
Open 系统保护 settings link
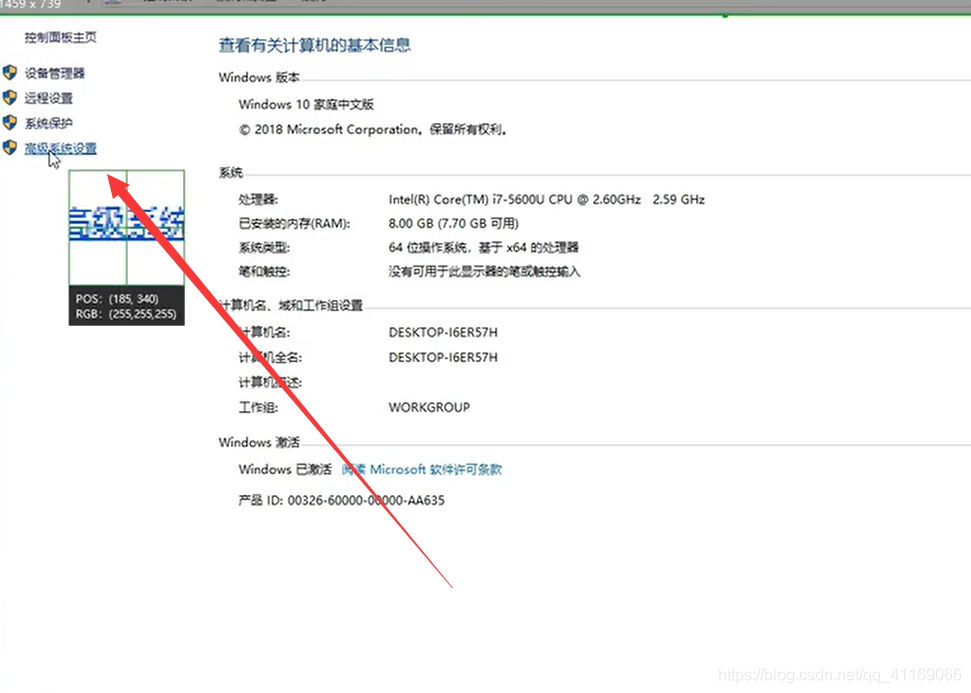coord(48,123)
